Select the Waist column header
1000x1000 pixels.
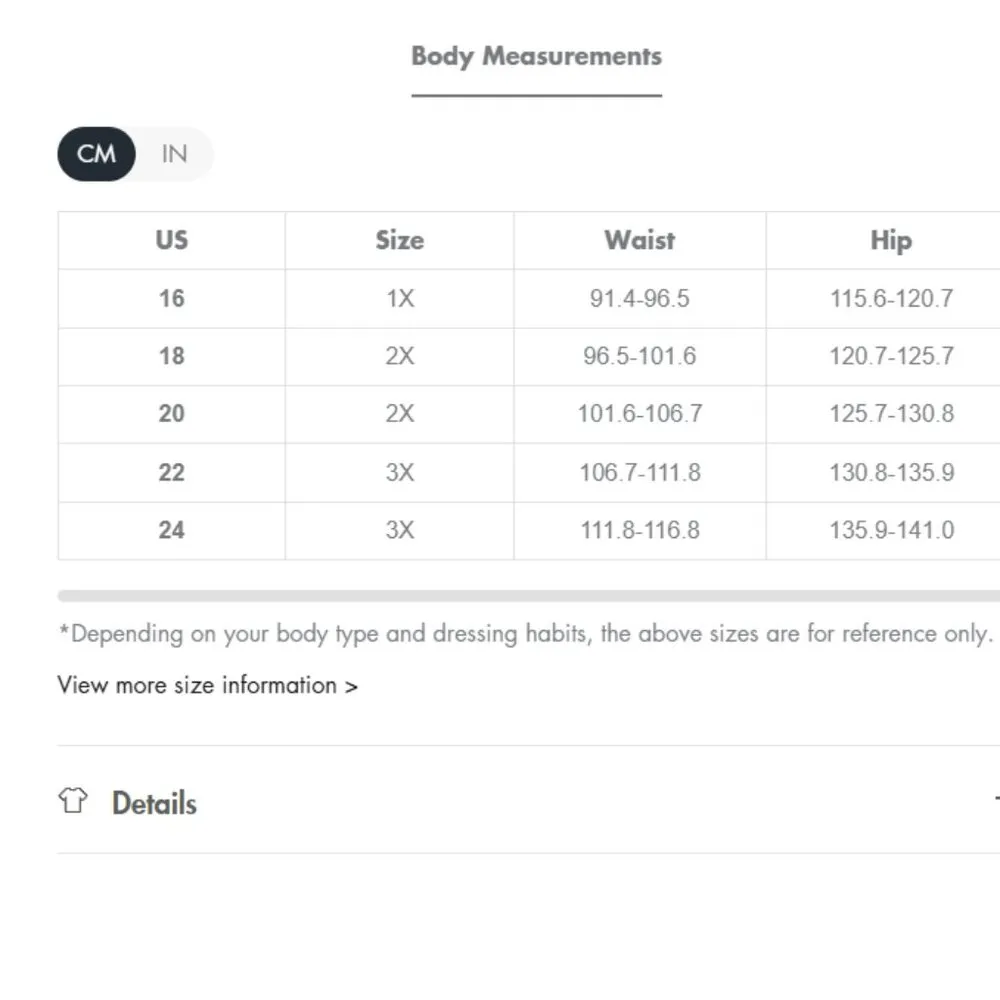click(x=639, y=241)
